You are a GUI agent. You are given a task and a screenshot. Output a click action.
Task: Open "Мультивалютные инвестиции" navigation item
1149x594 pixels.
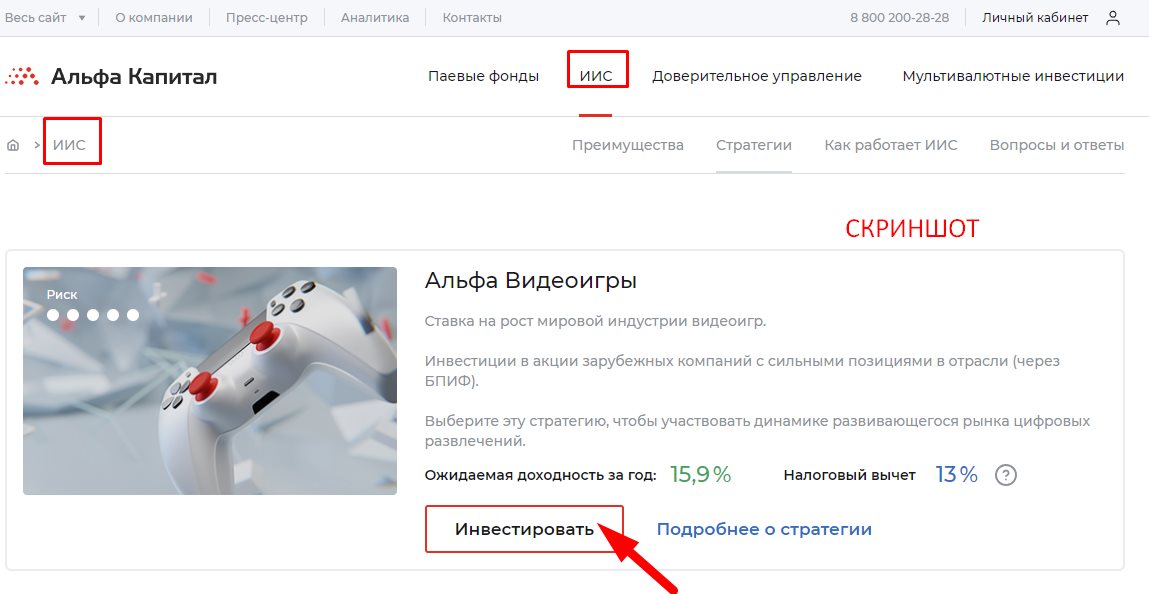[1013, 76]
